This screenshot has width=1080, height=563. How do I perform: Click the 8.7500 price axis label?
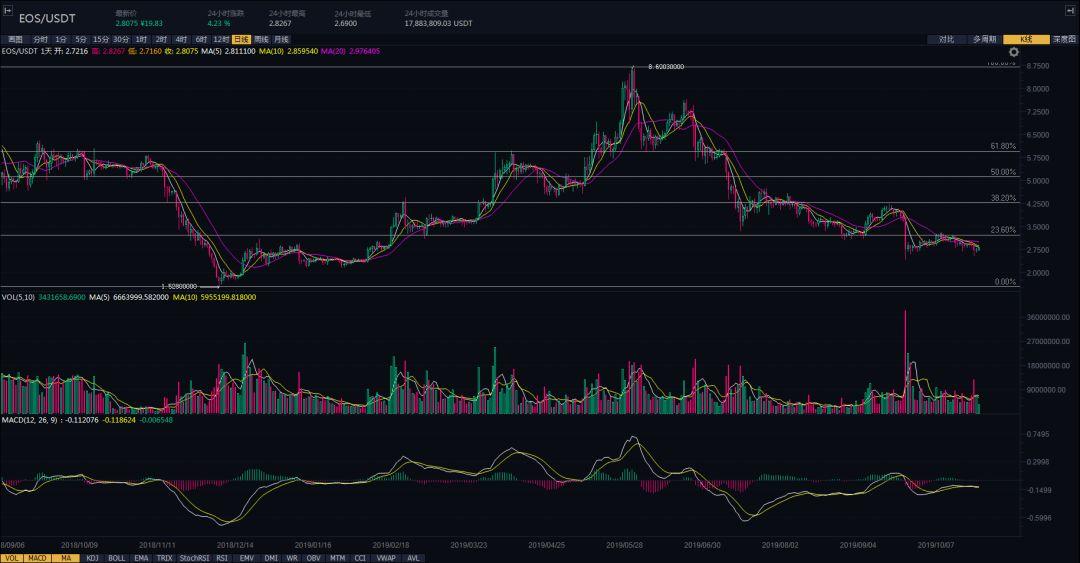[x=1037, y=66]
